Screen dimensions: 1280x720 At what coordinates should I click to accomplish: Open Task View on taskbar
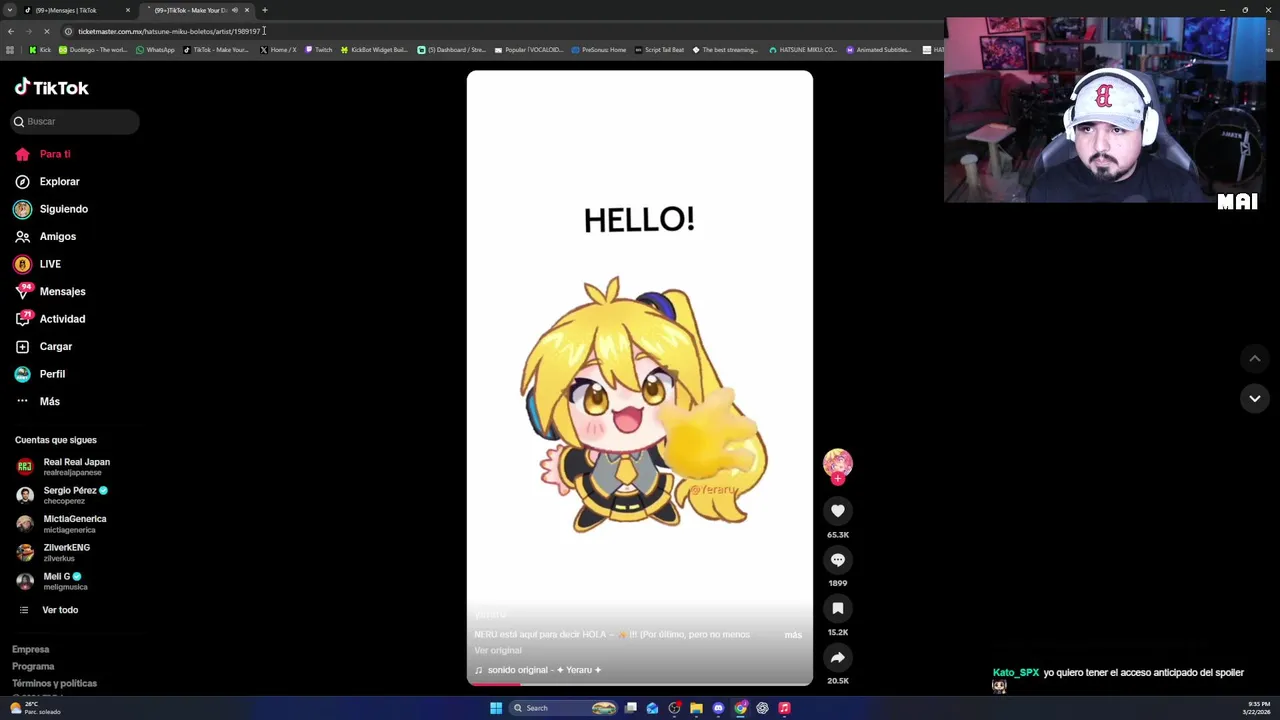631,708
